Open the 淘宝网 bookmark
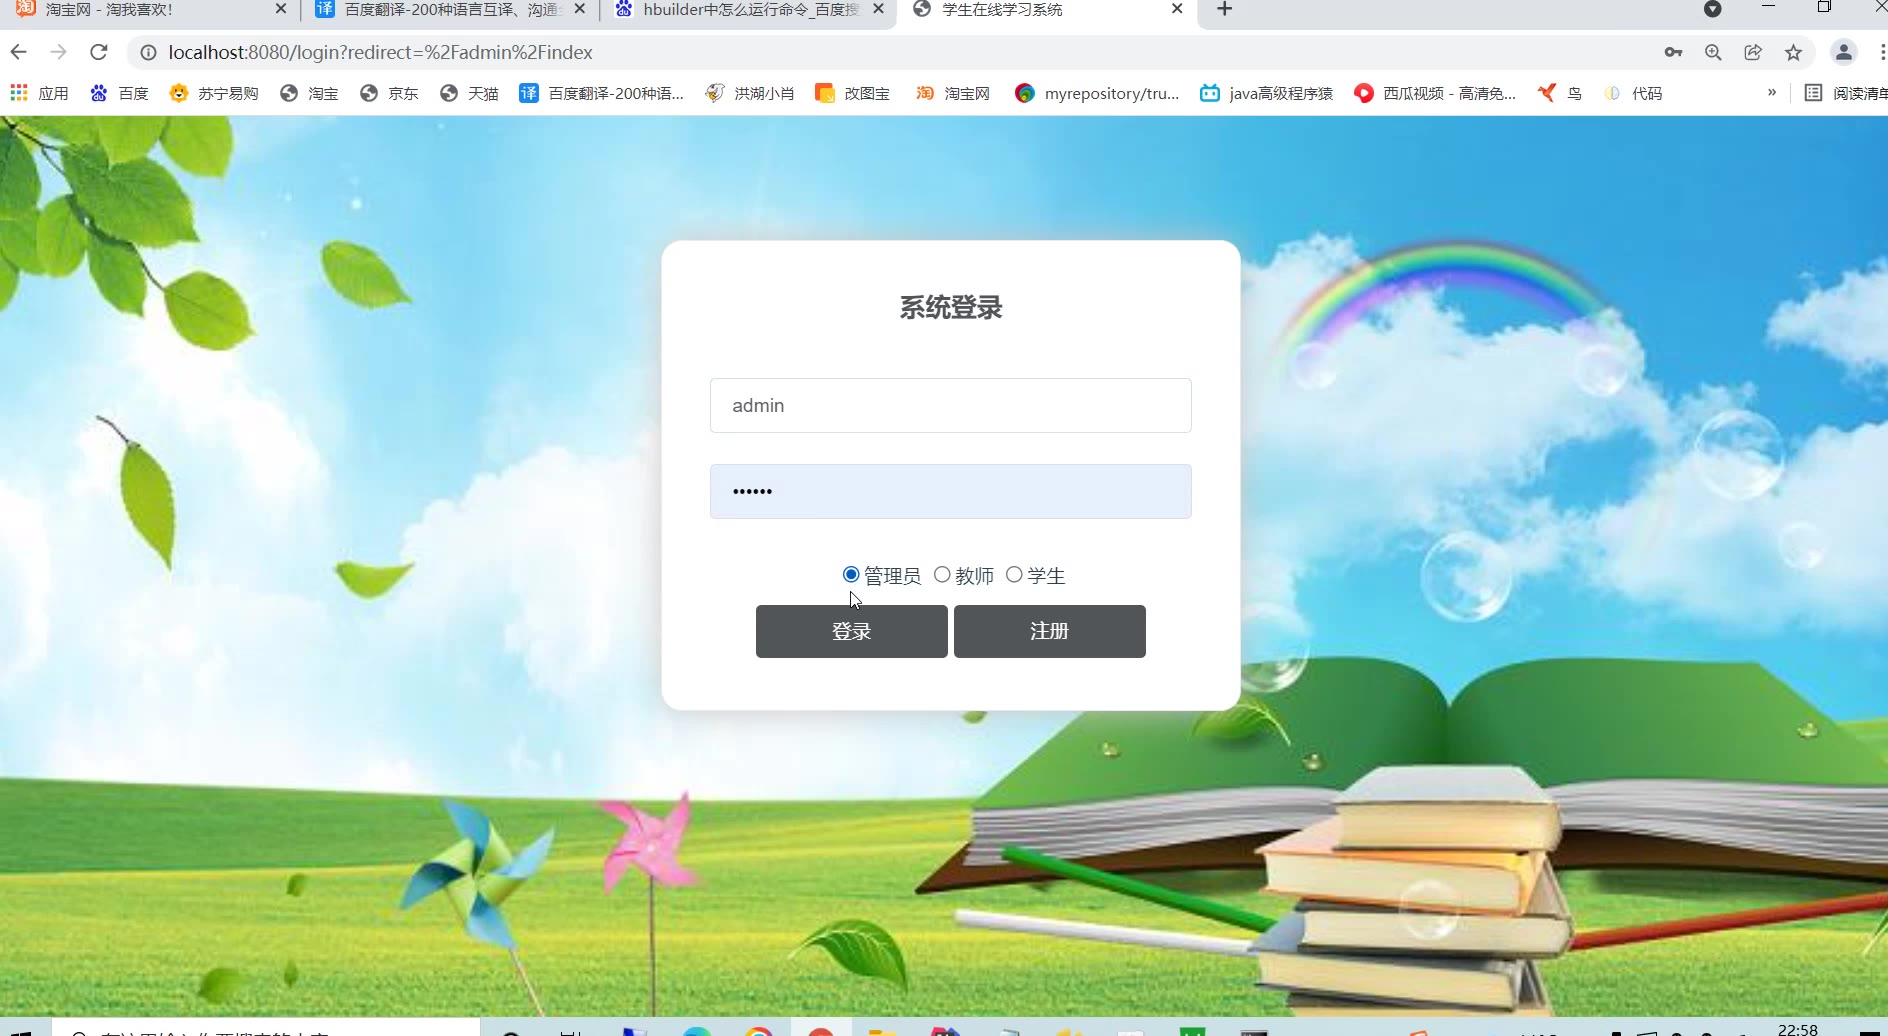The image size is (1888, 1036). coord(953,93)
